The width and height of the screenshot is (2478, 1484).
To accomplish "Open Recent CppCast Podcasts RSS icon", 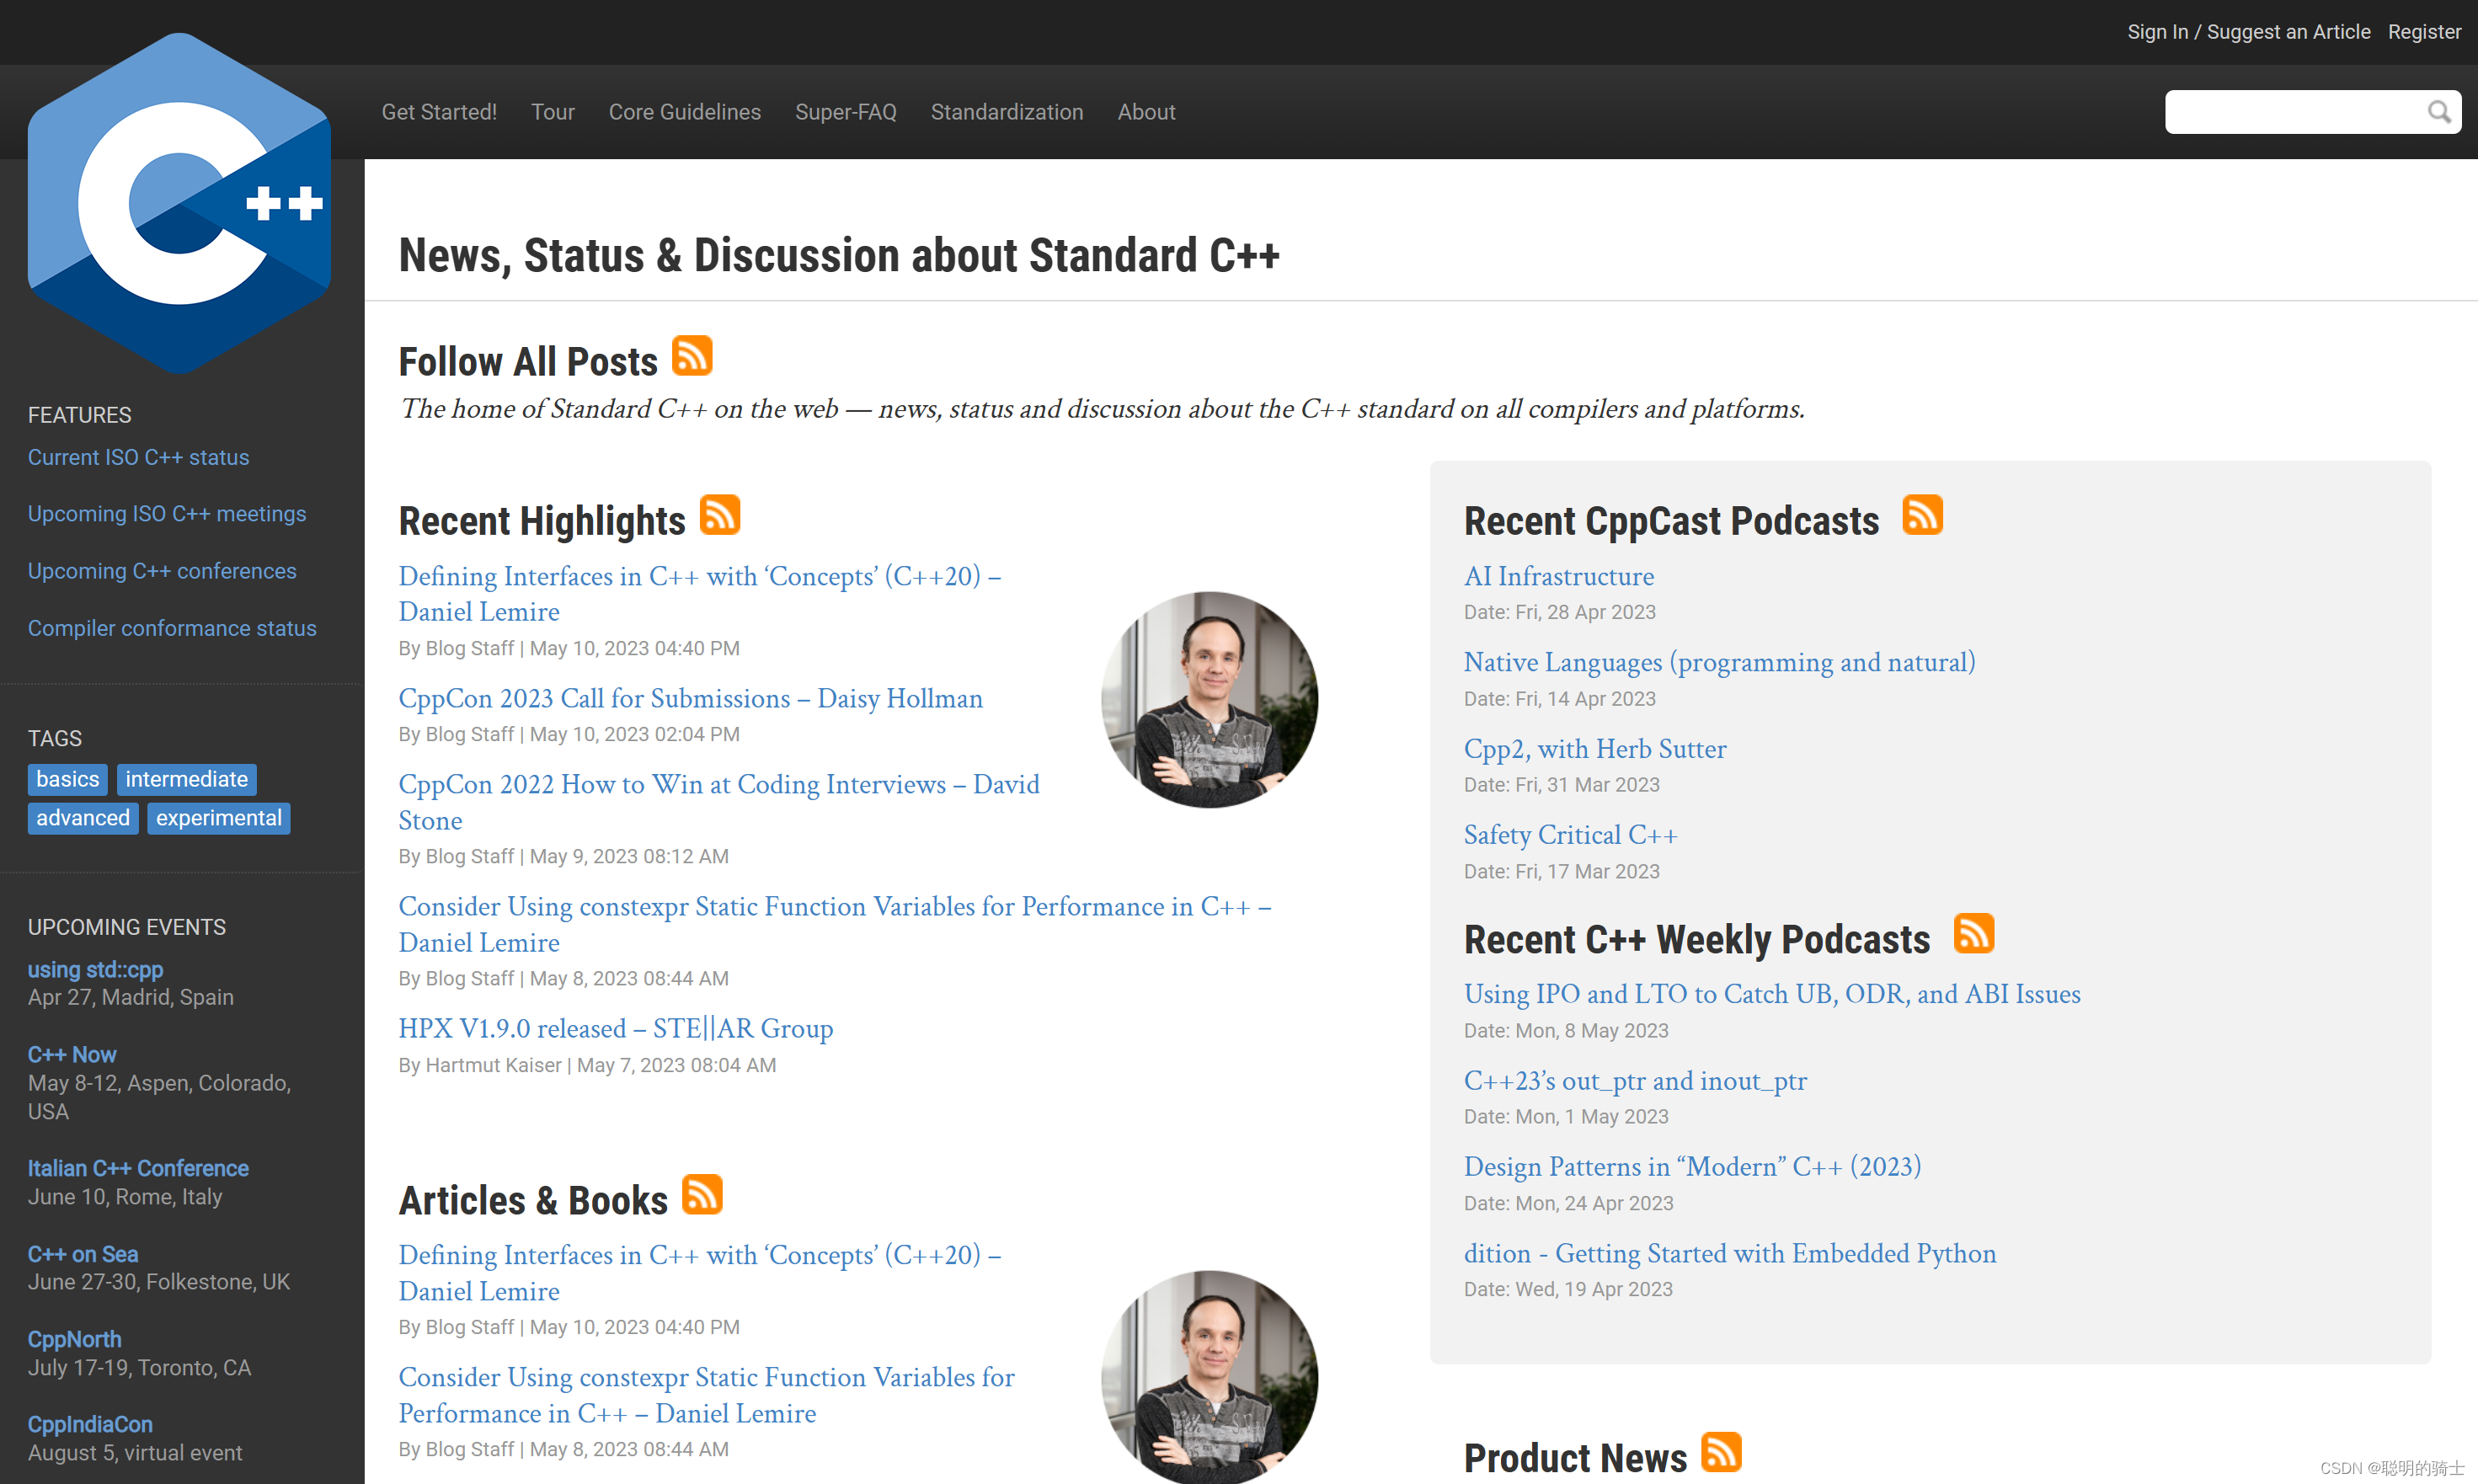I will click(x=1921, y=515).
